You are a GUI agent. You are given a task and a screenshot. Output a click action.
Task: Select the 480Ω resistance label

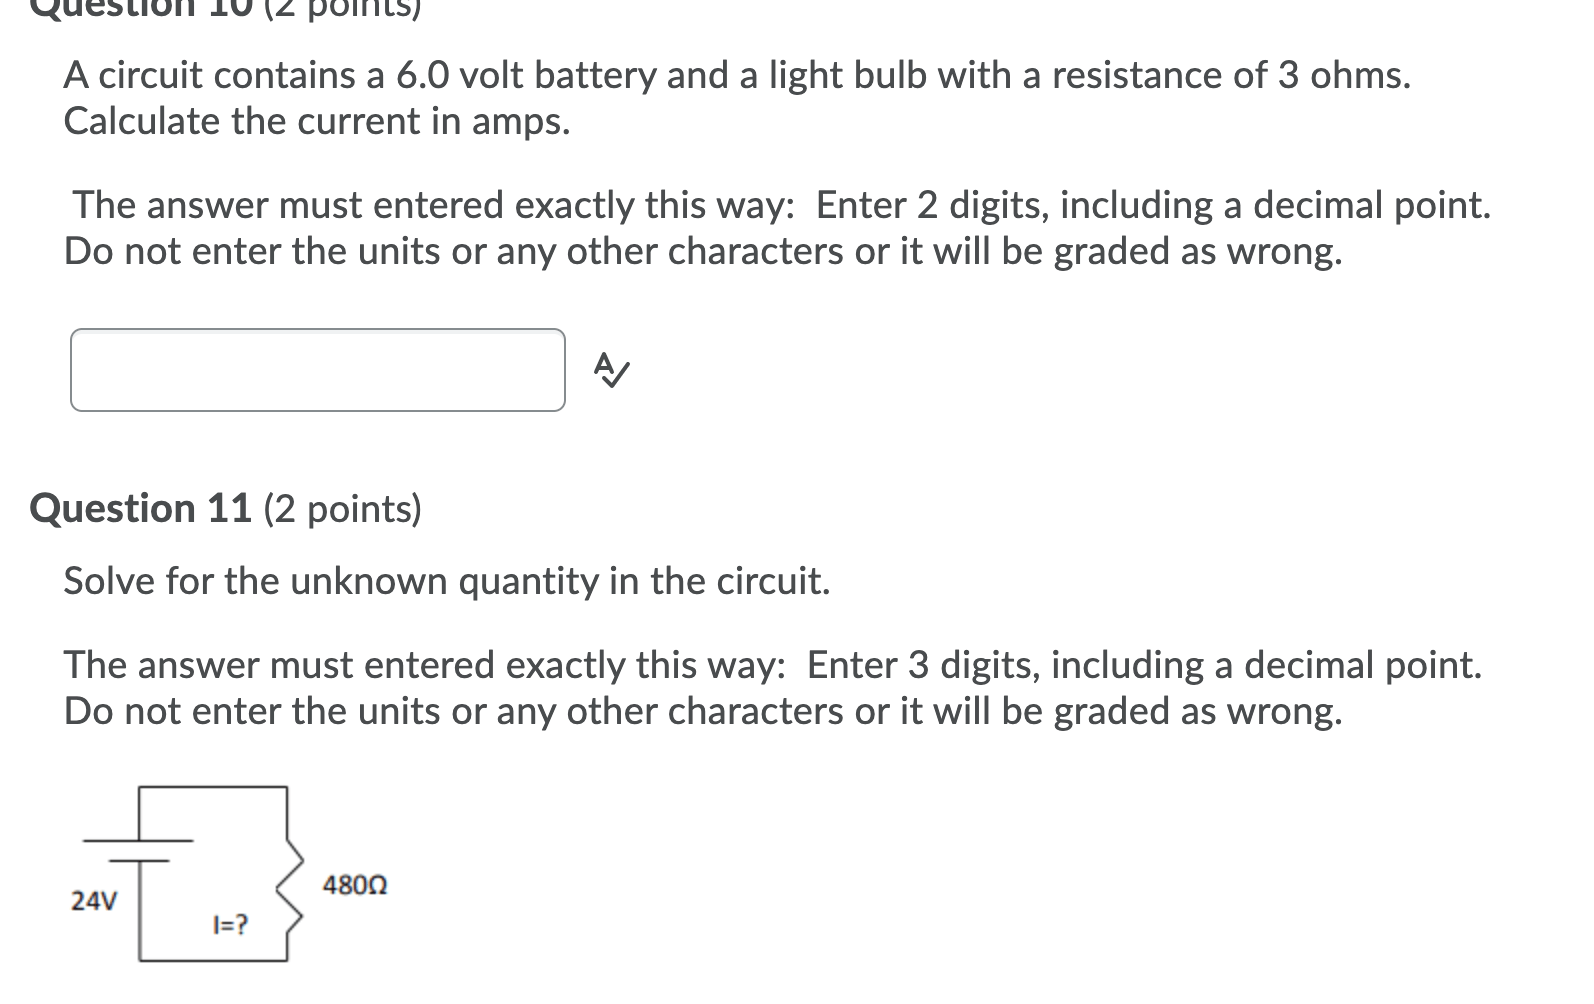pos(355,884)
